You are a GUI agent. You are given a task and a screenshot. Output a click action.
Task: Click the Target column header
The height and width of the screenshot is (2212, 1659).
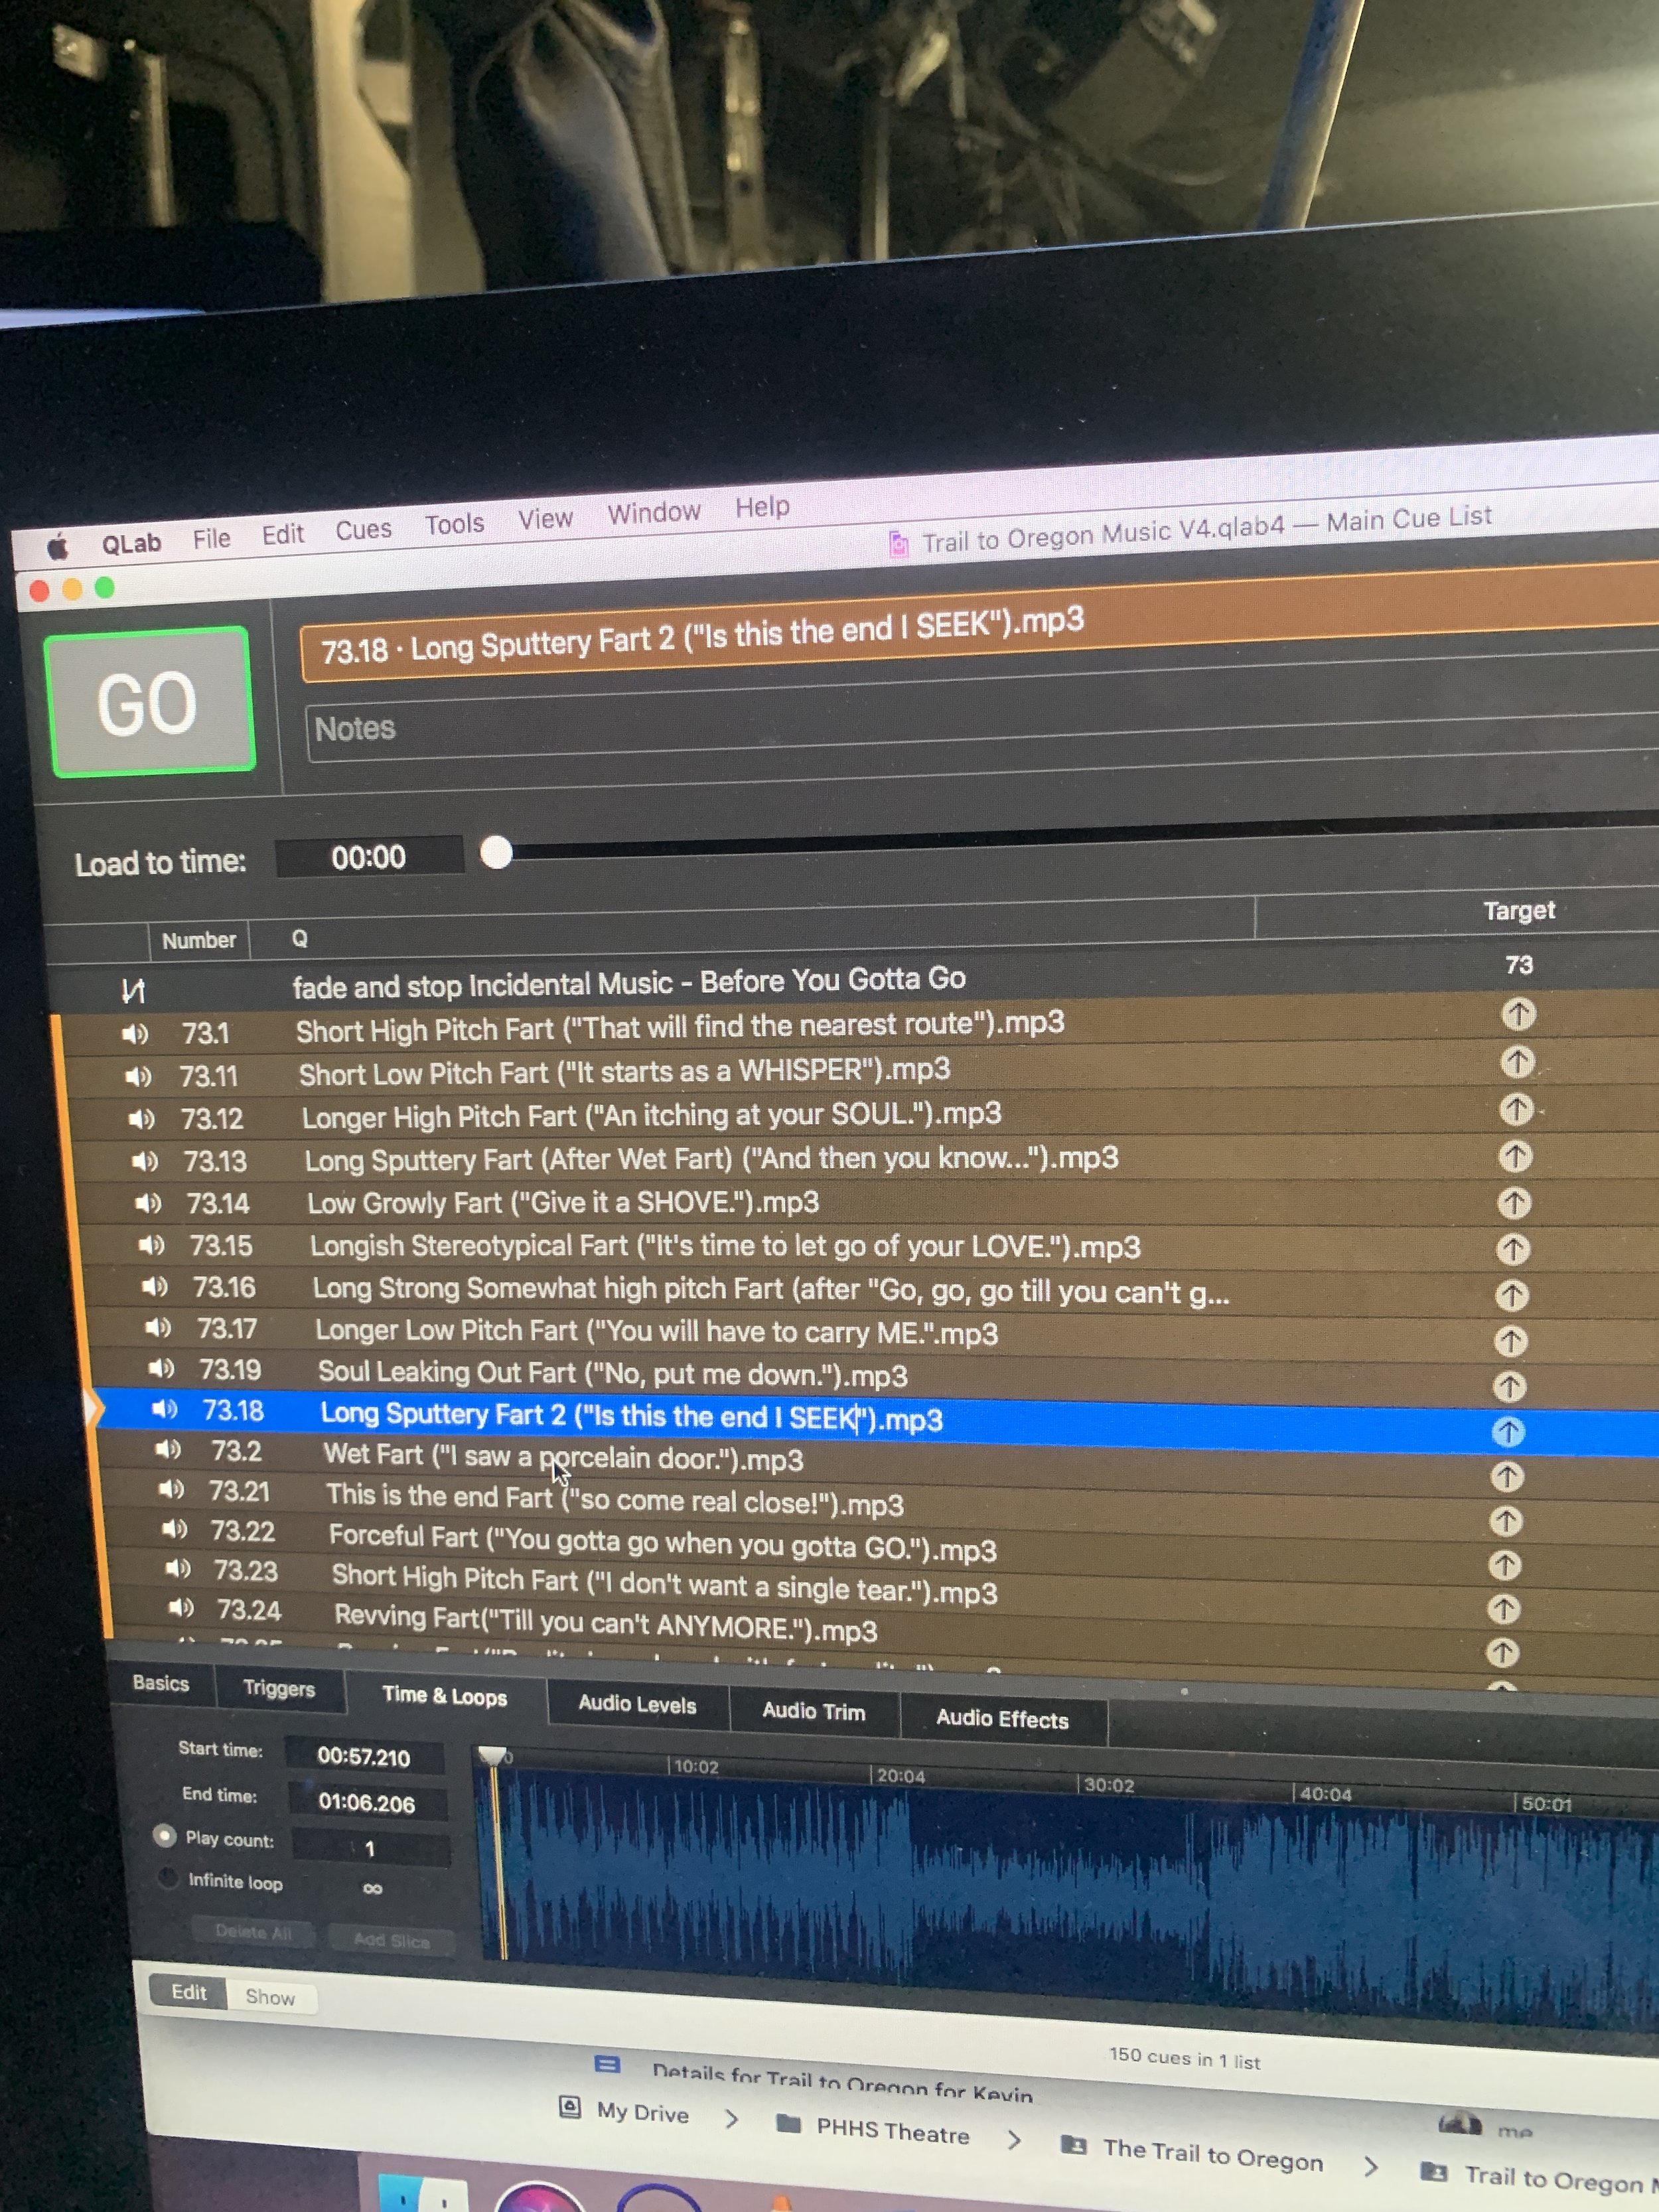coord(1518,911)
